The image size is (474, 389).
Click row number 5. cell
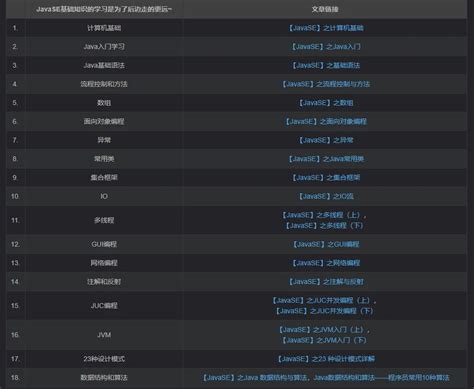pyautogui.click(x=15, y=103)
